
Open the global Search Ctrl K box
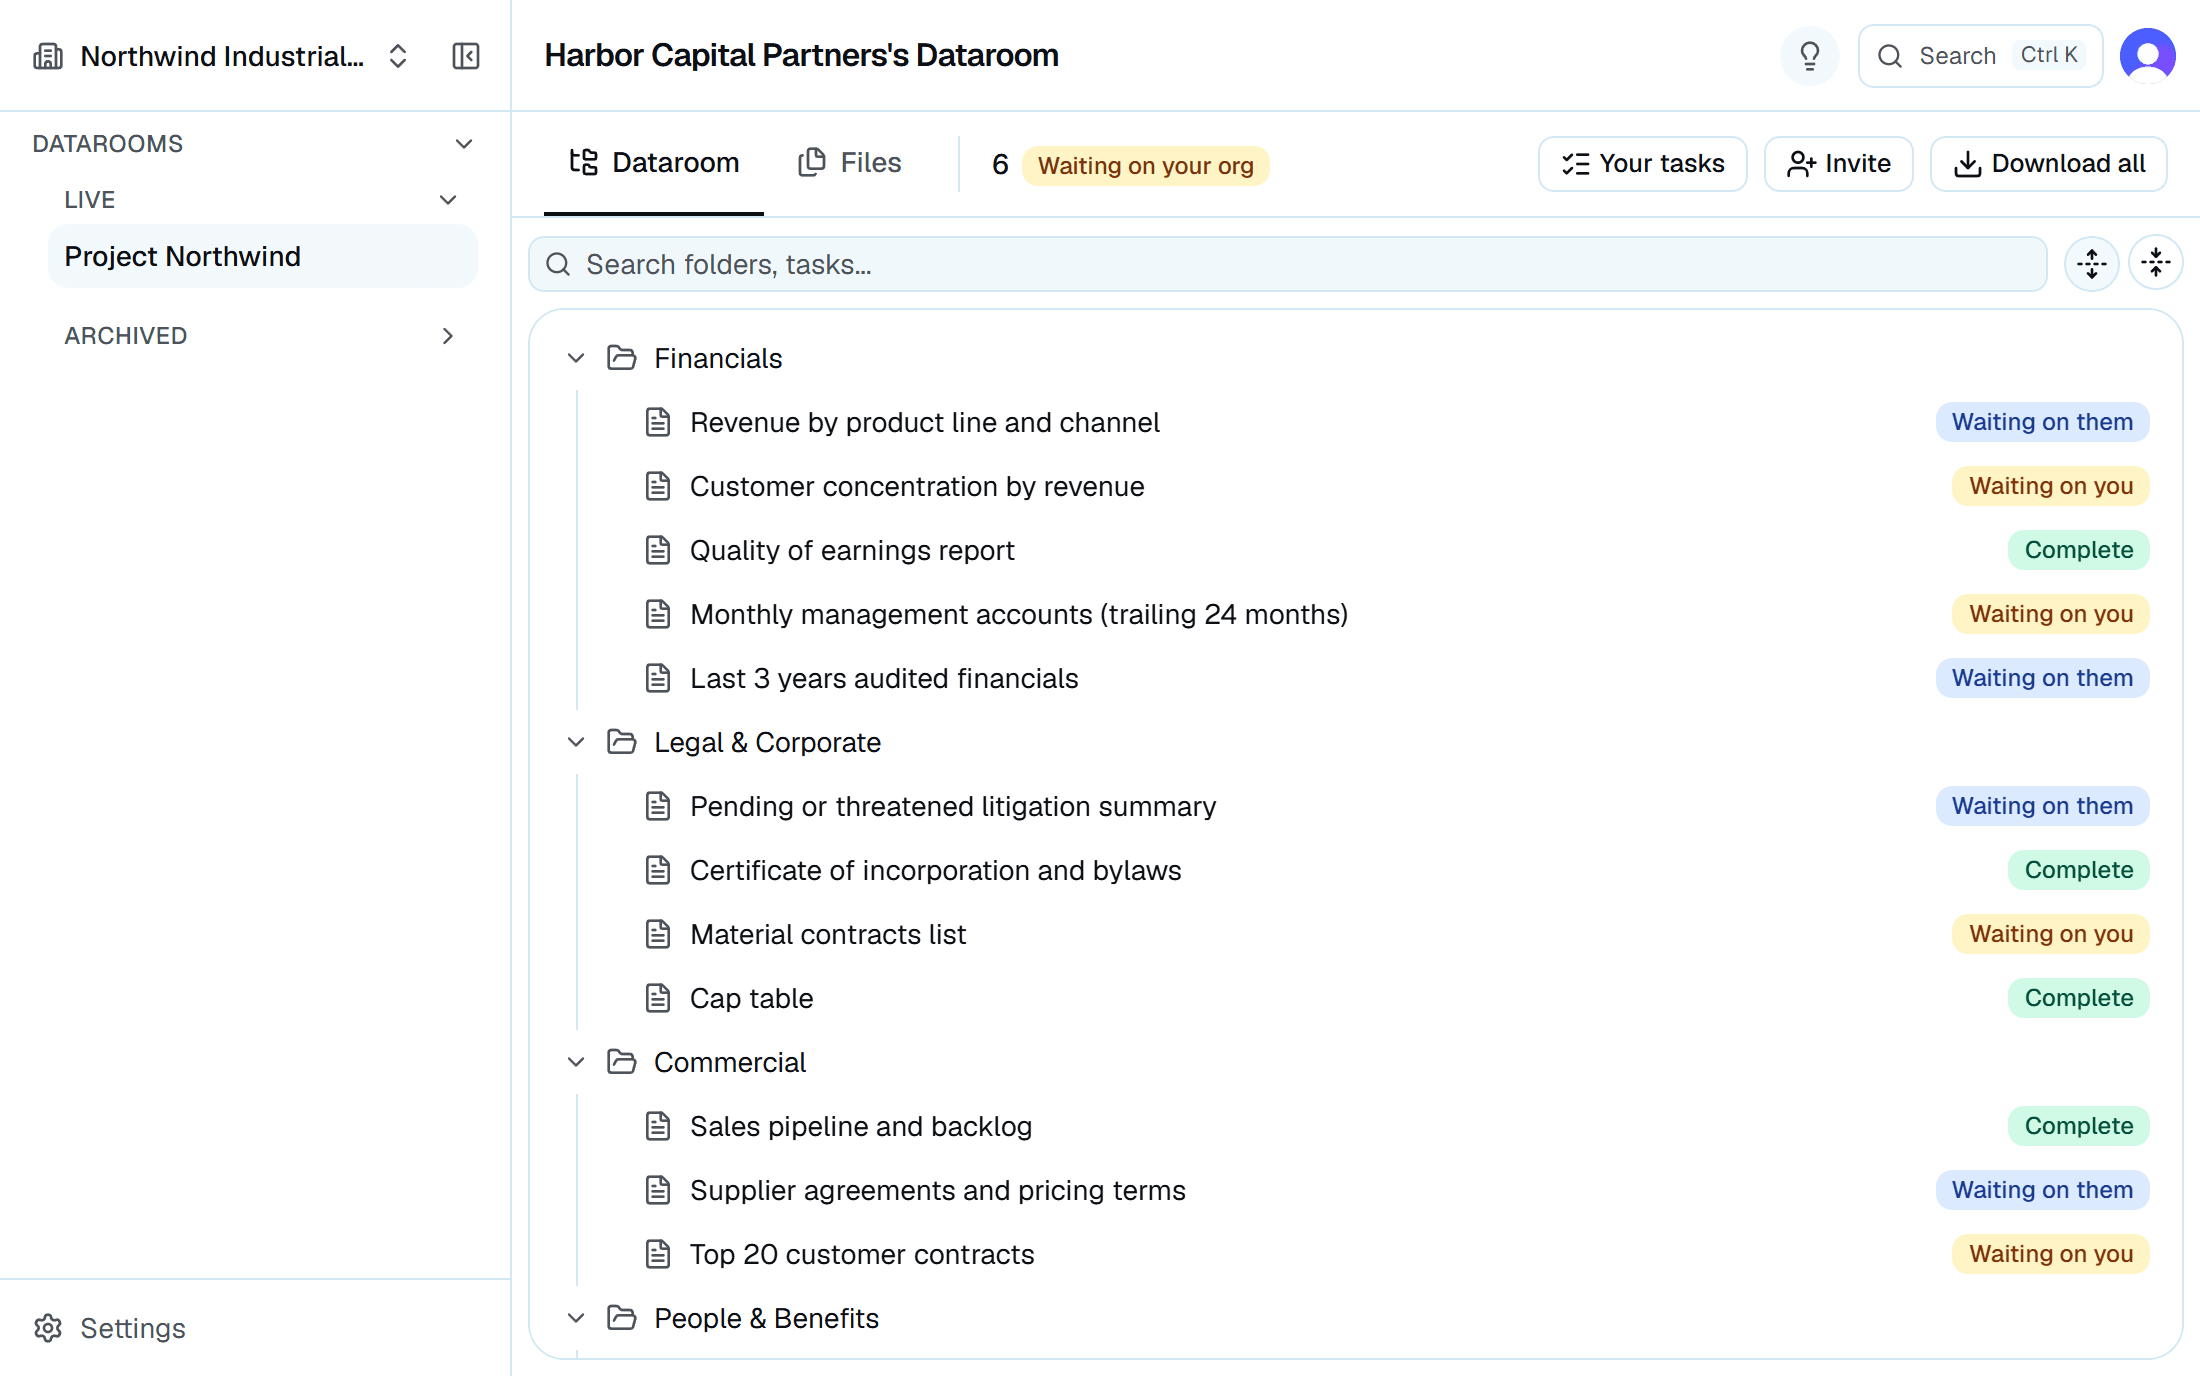[1980, 56]
